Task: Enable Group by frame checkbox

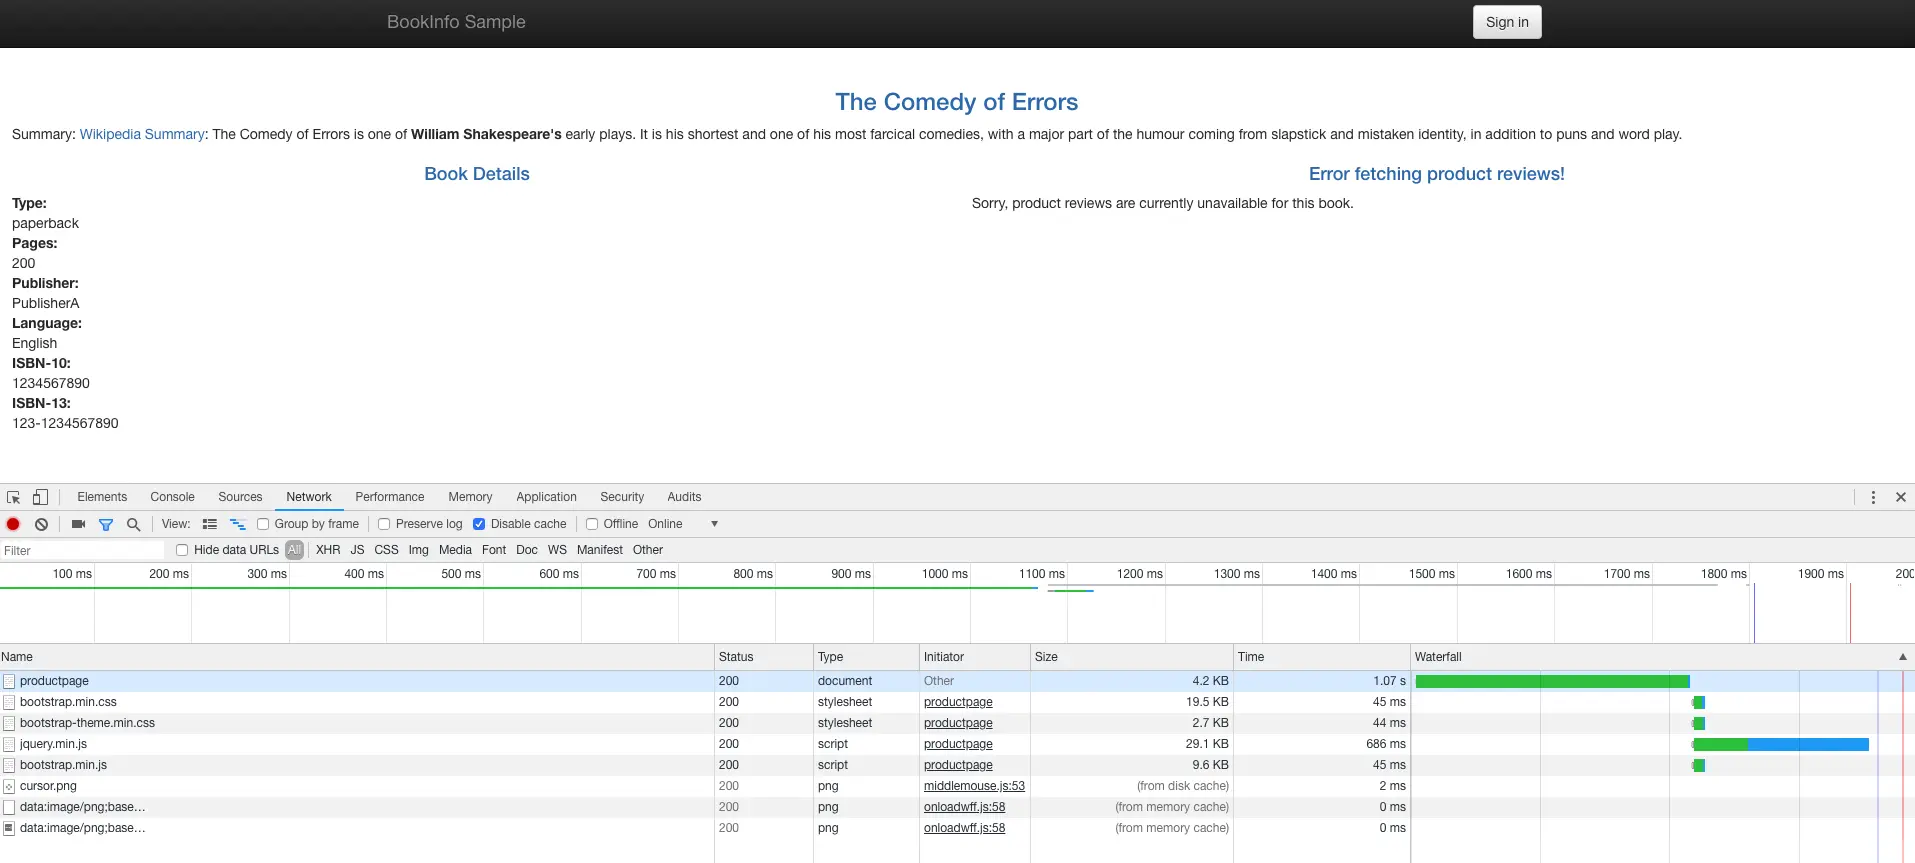Action: coord(263,524)
